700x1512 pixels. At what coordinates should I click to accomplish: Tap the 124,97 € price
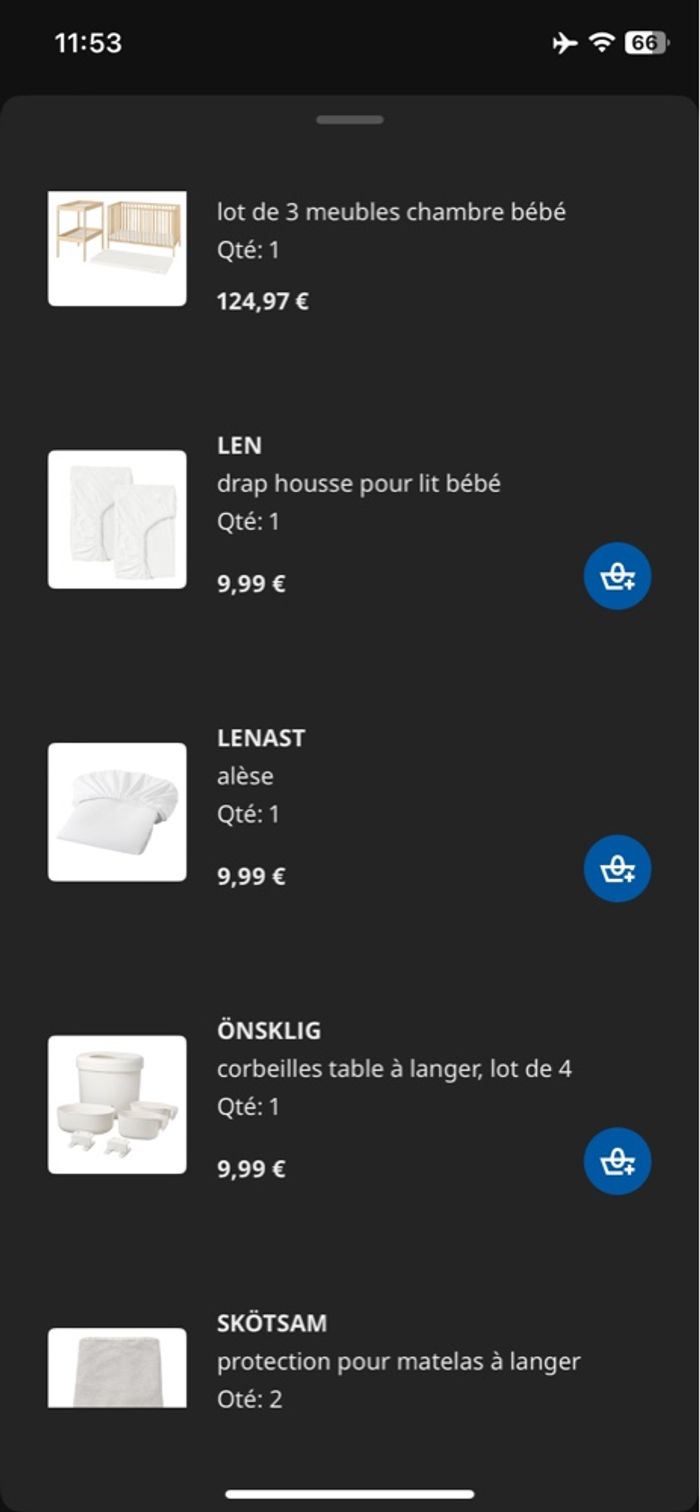tap(263, 301)
